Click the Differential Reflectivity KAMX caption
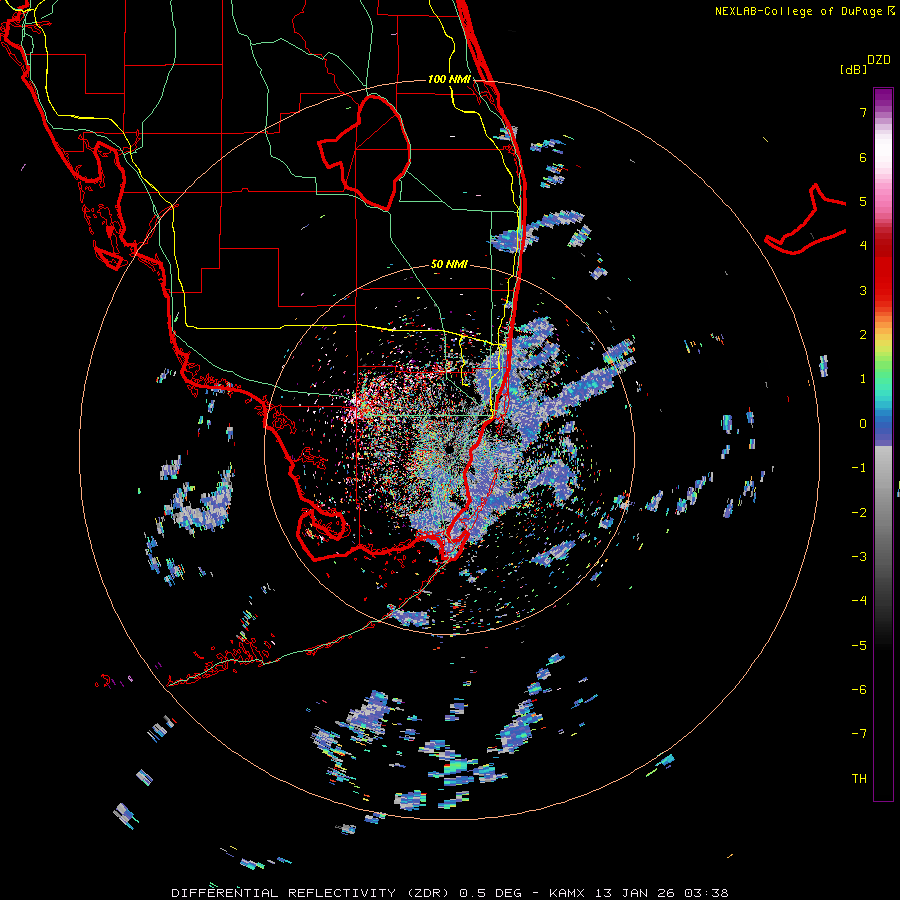 click(x=450, y=893)
